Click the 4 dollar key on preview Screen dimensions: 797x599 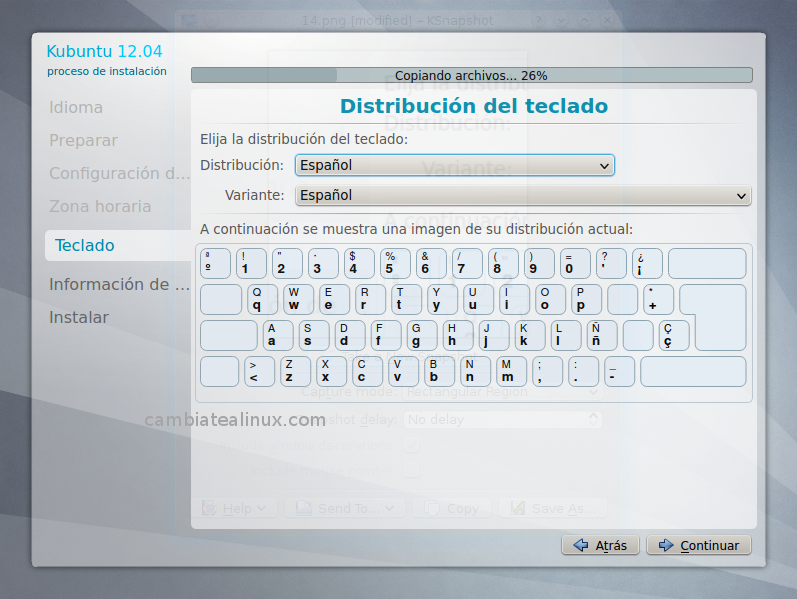click(x=359, y=263)
